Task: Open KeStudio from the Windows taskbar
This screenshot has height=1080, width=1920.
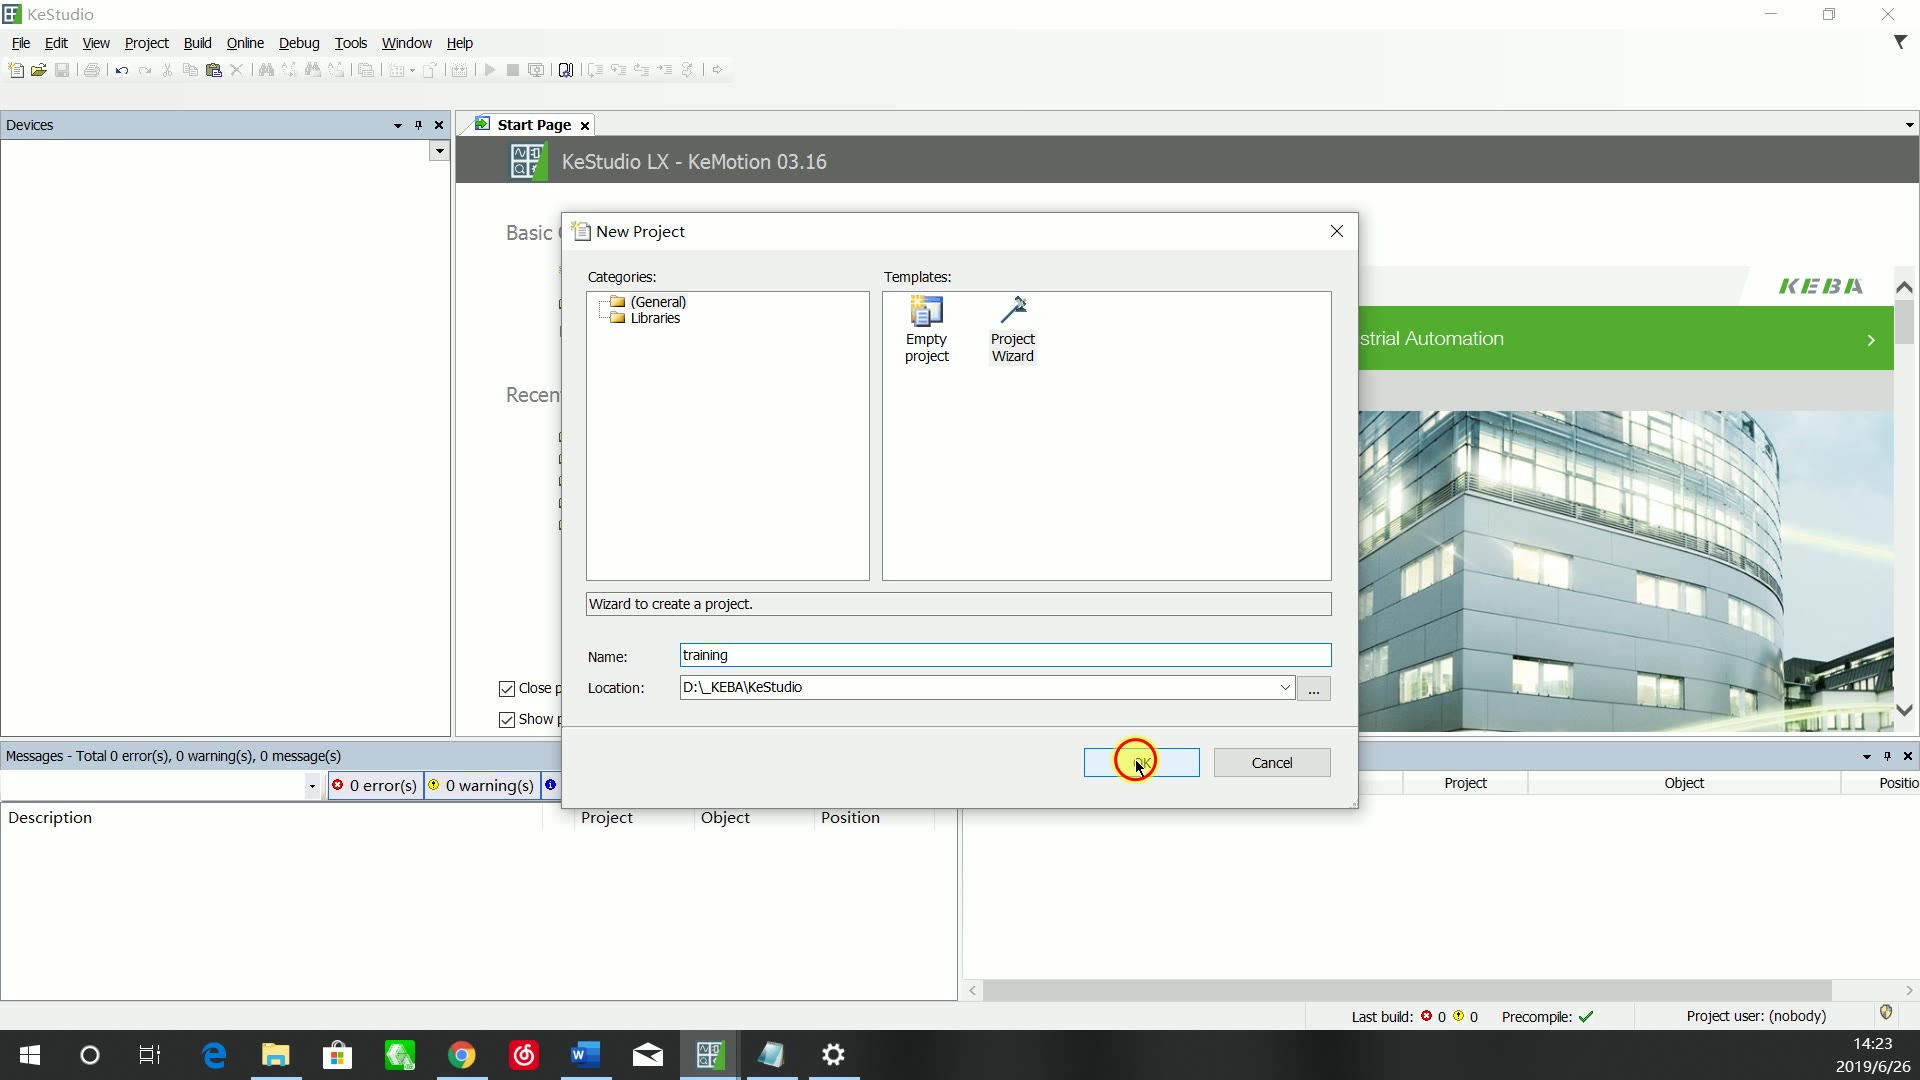Action: coord(710,1055)
